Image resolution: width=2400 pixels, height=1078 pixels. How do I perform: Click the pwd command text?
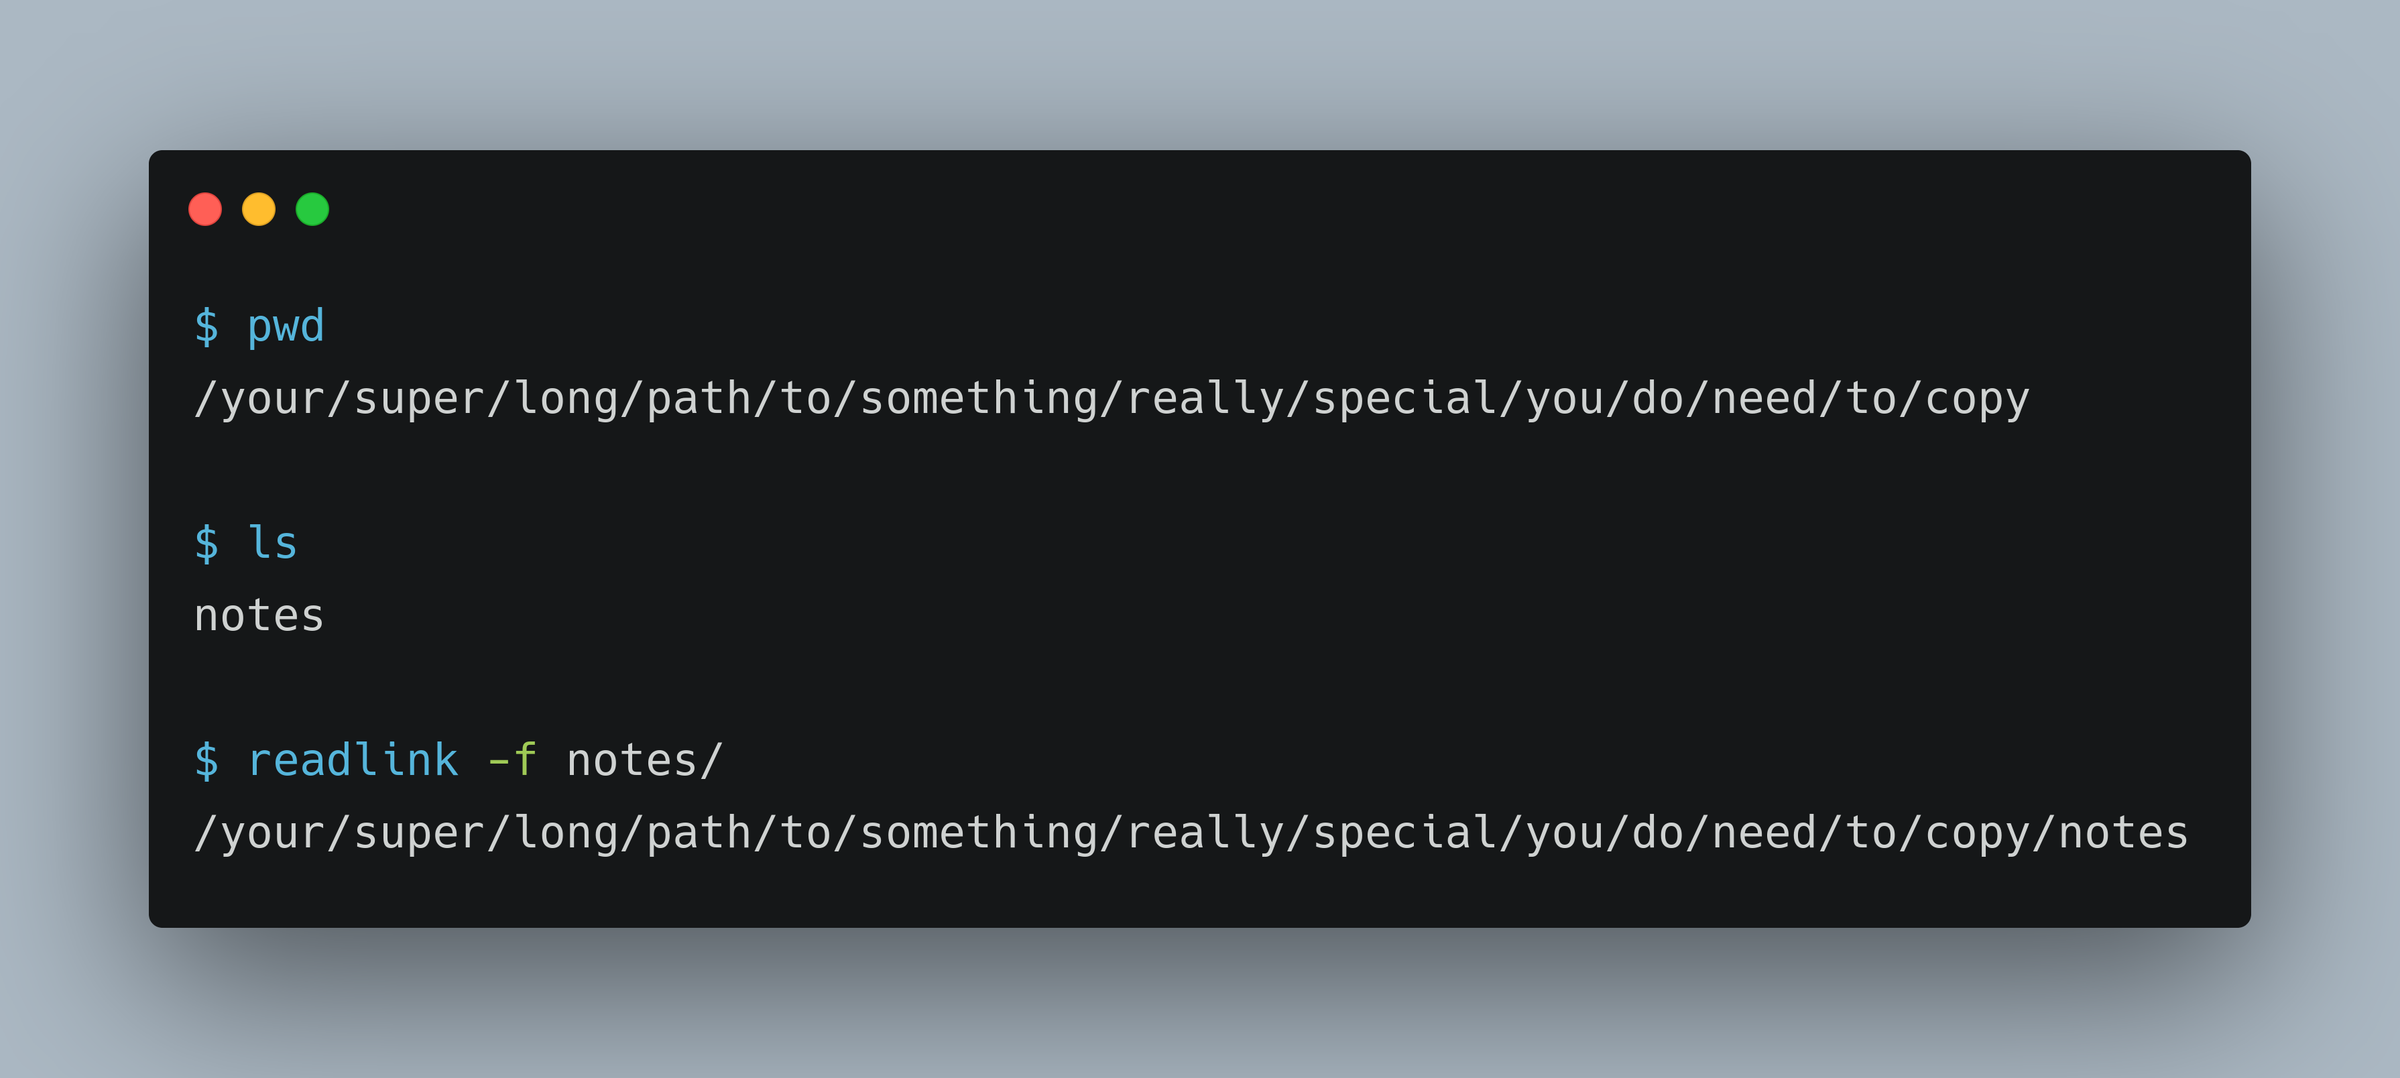tap(286, 327)
